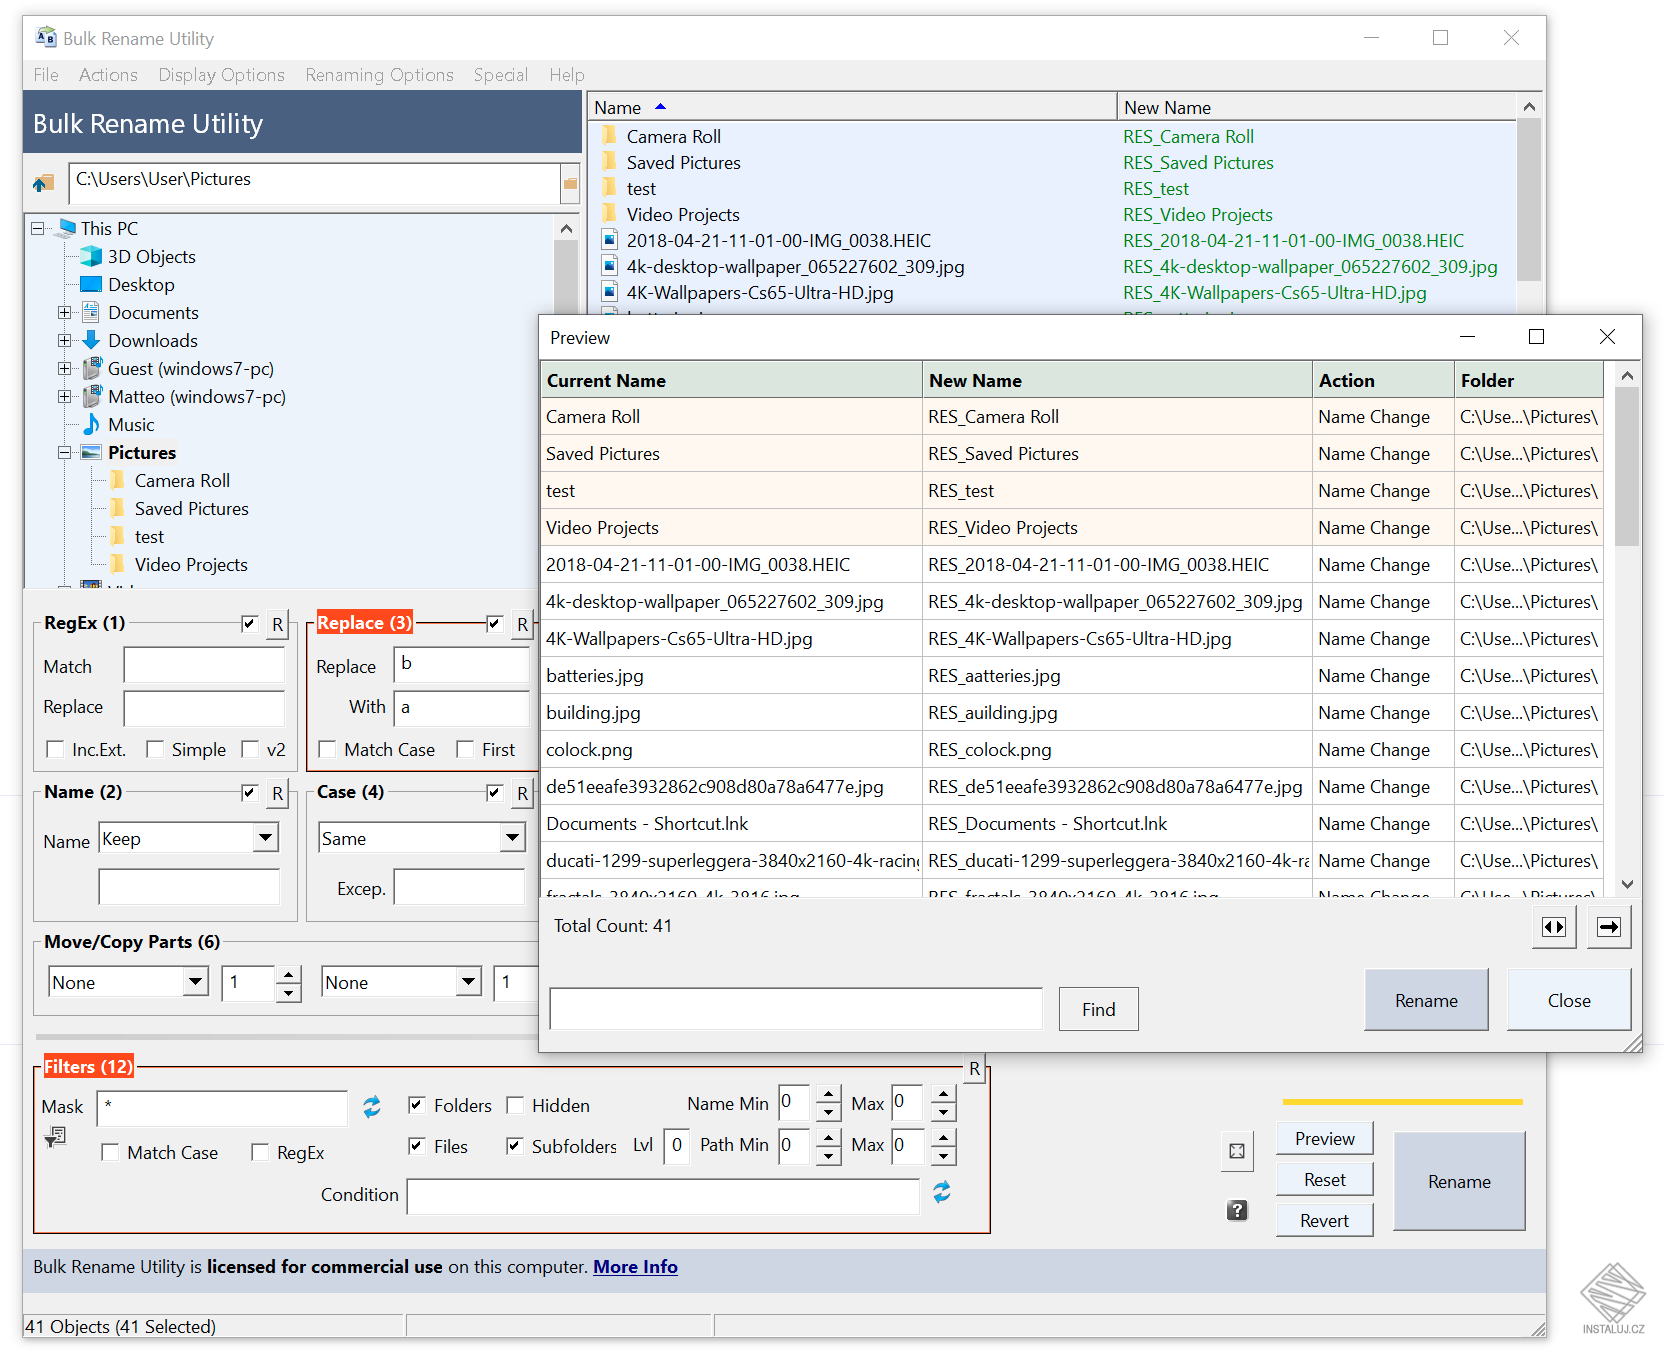Uncheck the Subfolders filter checkbox
The height and width of the screenshot is (1356, 1664).
[515, 1146]
